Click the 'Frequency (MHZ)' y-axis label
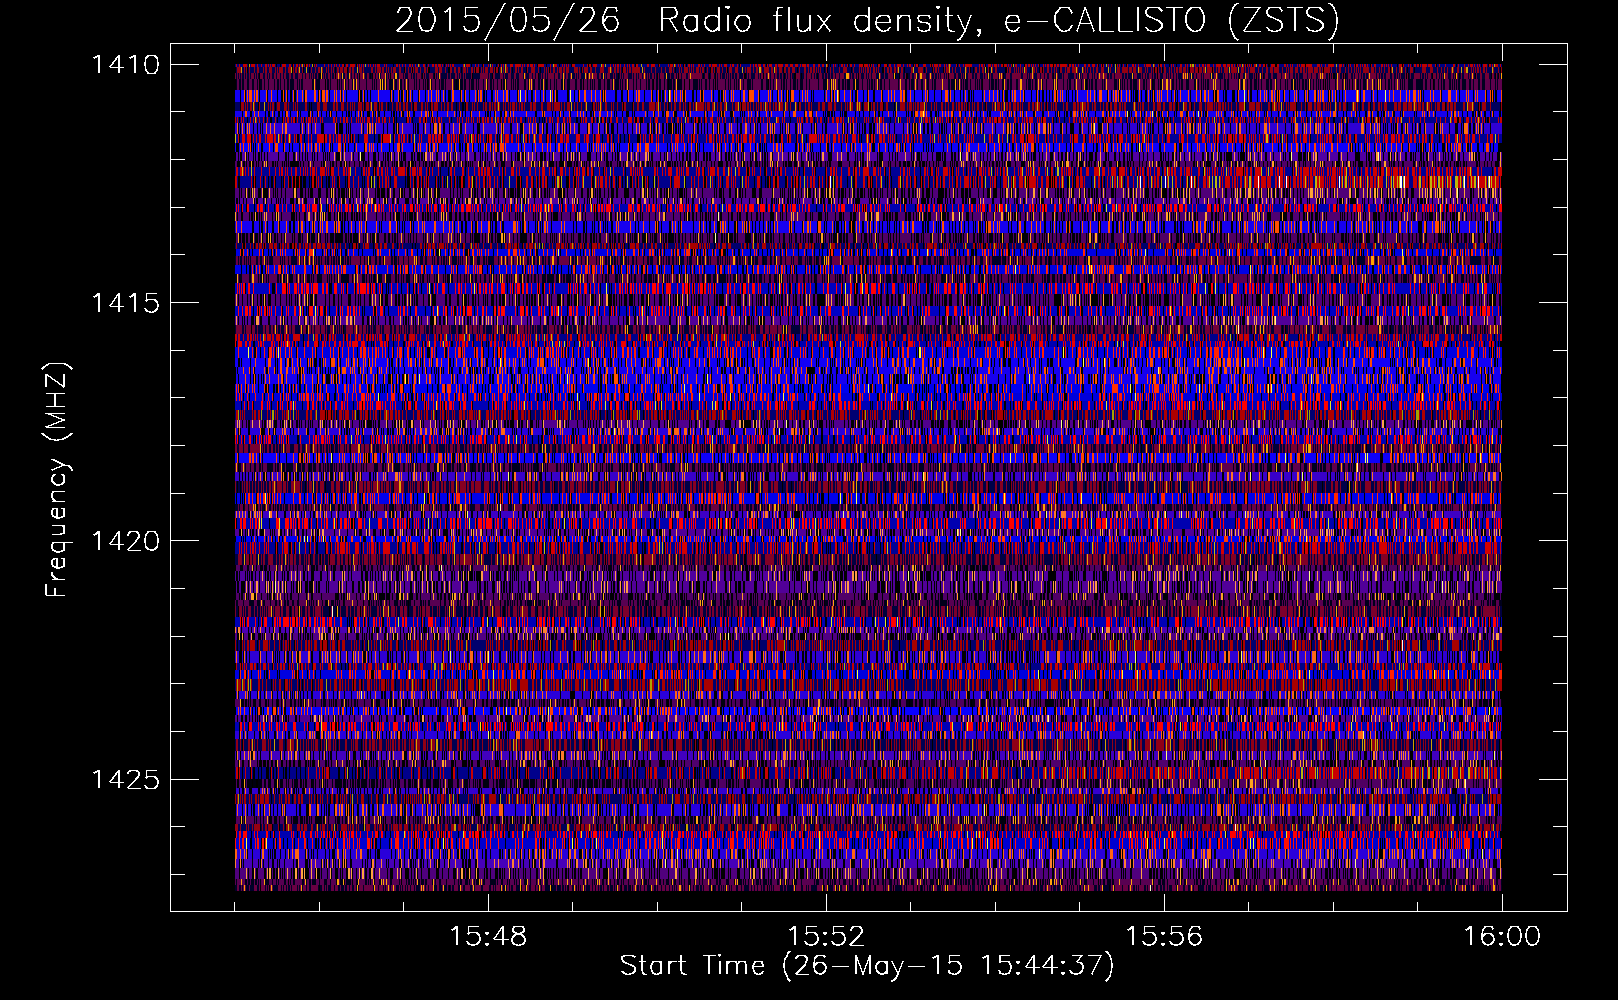The image size is (1618, 1000). click(x=58, y=480)
